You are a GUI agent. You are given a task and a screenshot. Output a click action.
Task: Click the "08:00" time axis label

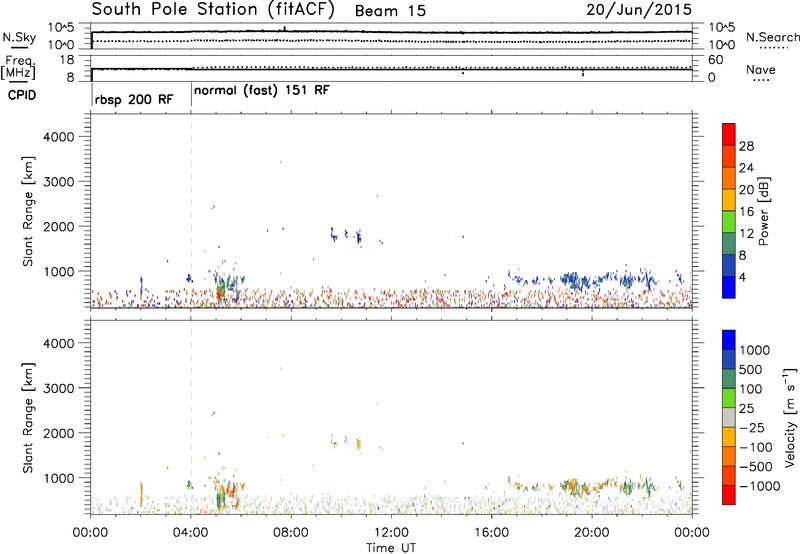(x=291, y=533)
